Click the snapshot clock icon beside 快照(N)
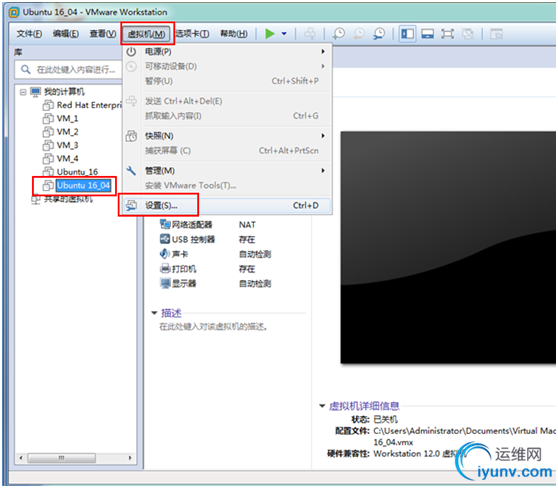 click(131, 136)
